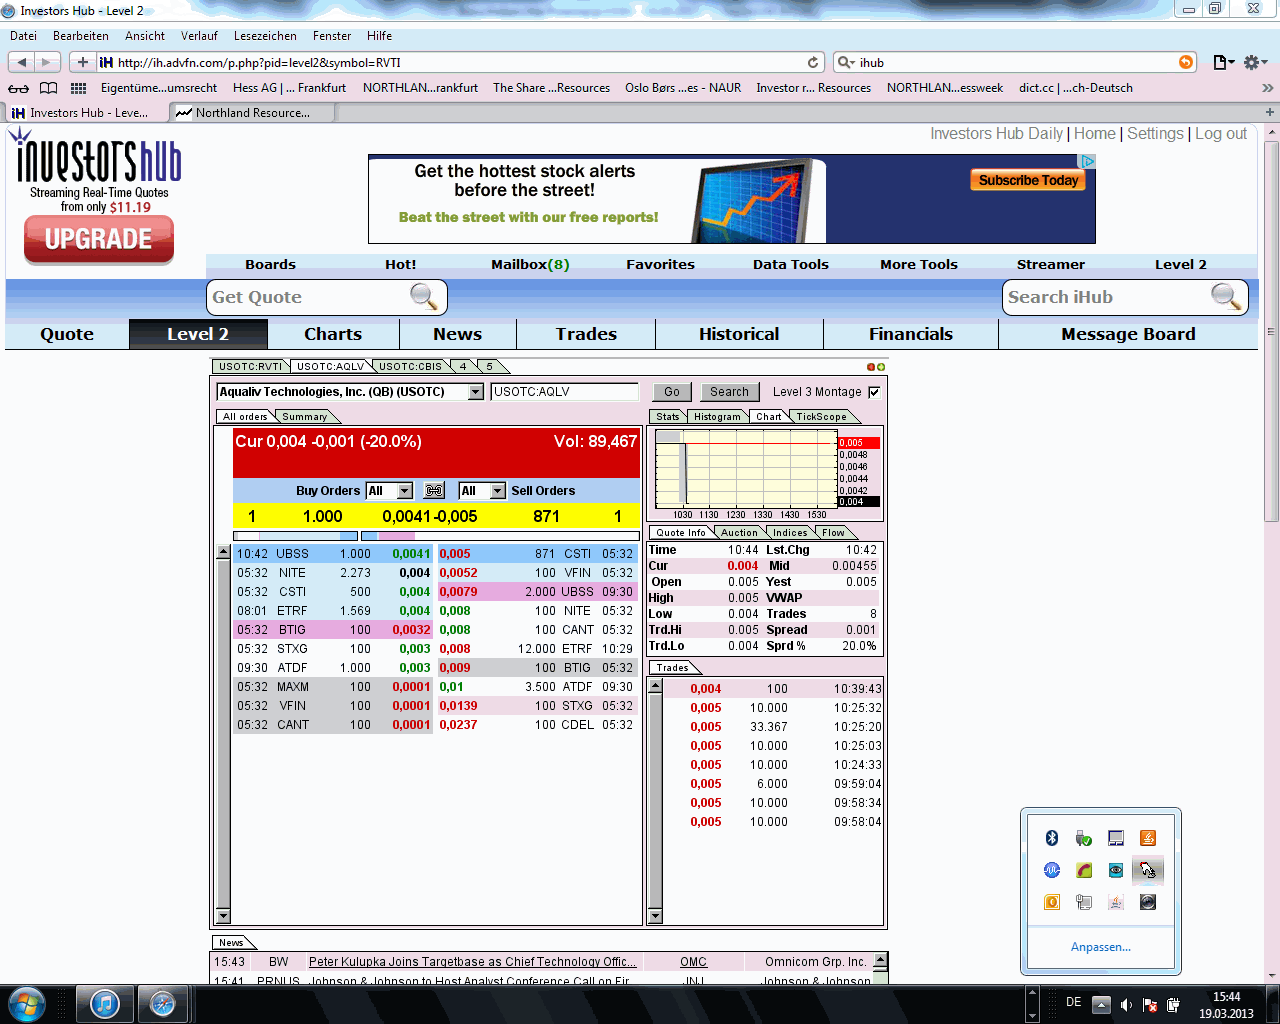This screenshot has height=1024, width=1280.
Task: Click the news panel scroll-up arrow
Action: point(880,961)
